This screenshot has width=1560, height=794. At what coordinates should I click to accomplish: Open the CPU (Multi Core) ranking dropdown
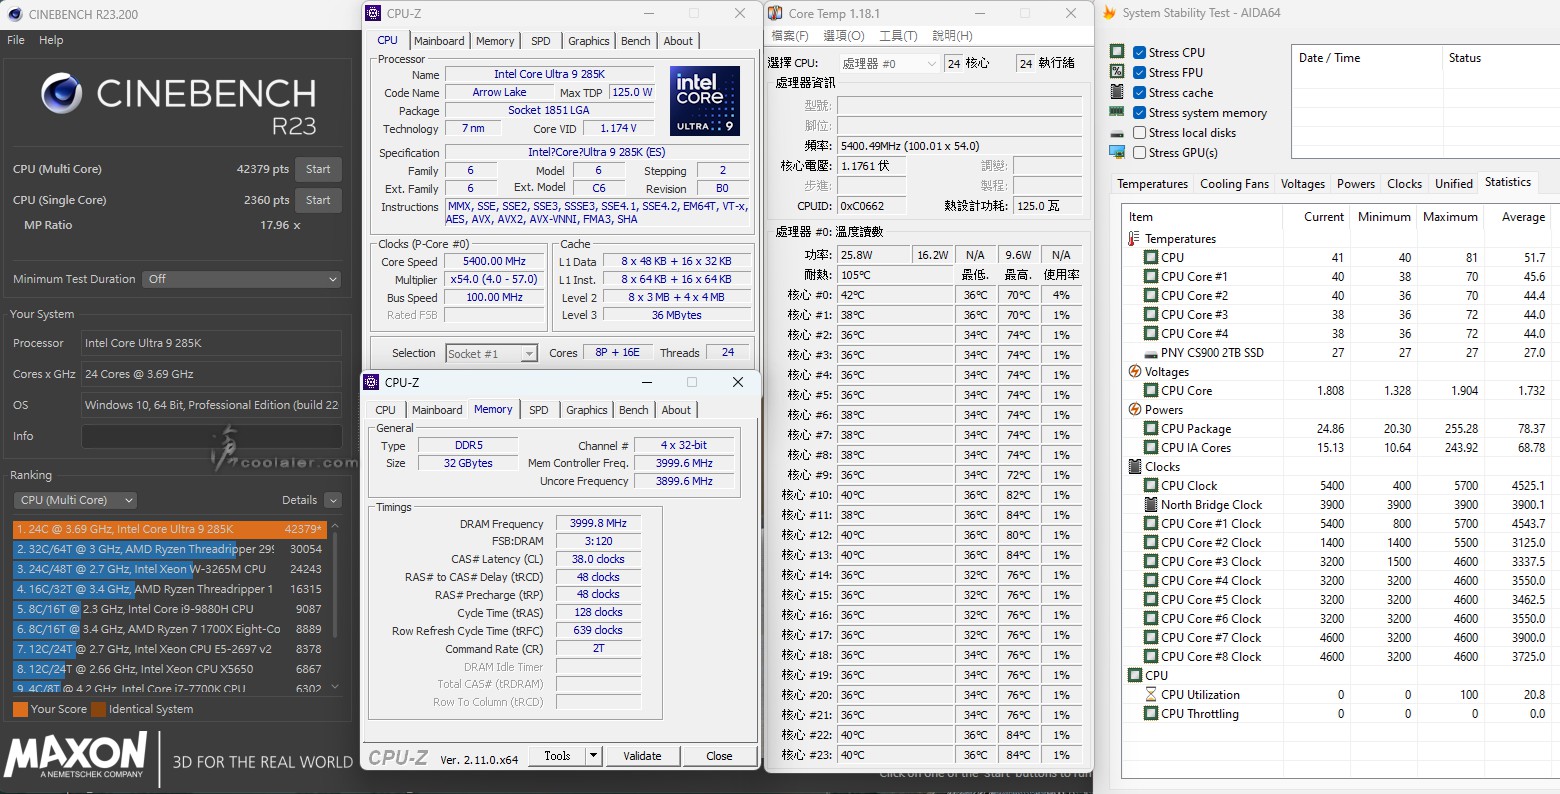tap(75, 500)
